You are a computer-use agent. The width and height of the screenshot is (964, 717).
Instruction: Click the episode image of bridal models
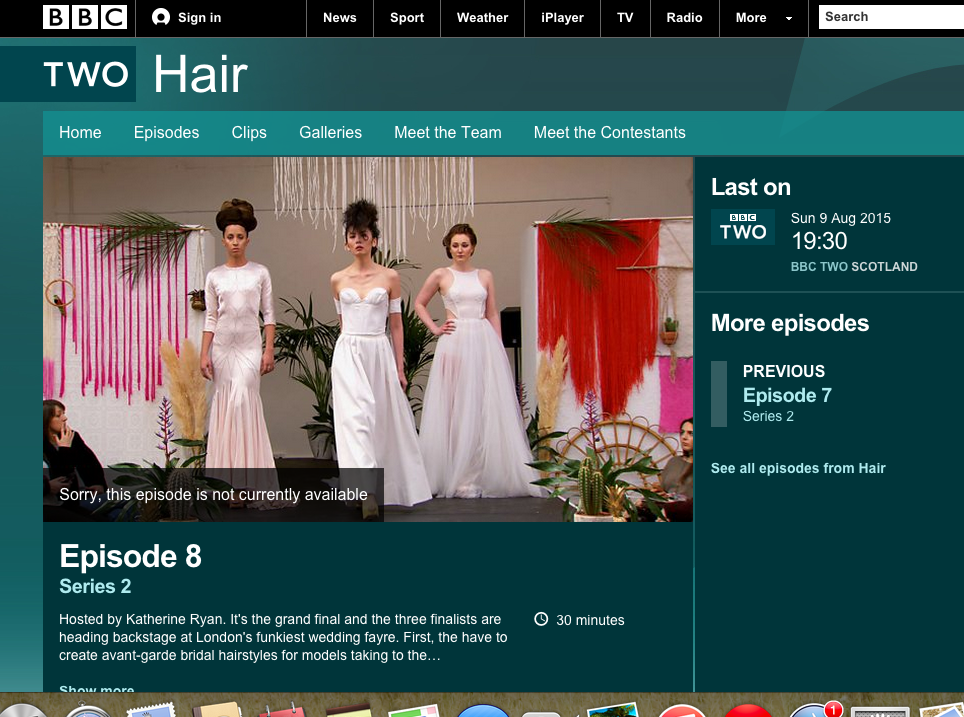click(x=368, y=339)
